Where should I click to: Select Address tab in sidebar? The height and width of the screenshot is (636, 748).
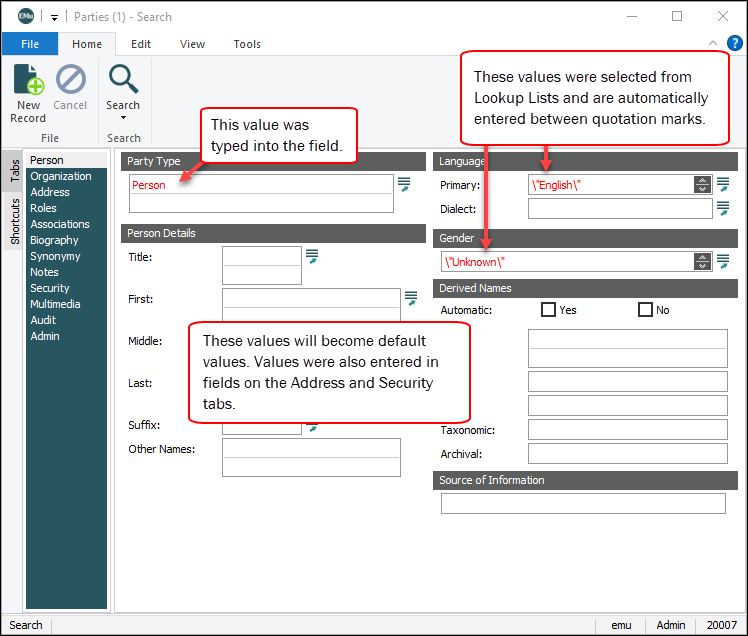(50, 192)
